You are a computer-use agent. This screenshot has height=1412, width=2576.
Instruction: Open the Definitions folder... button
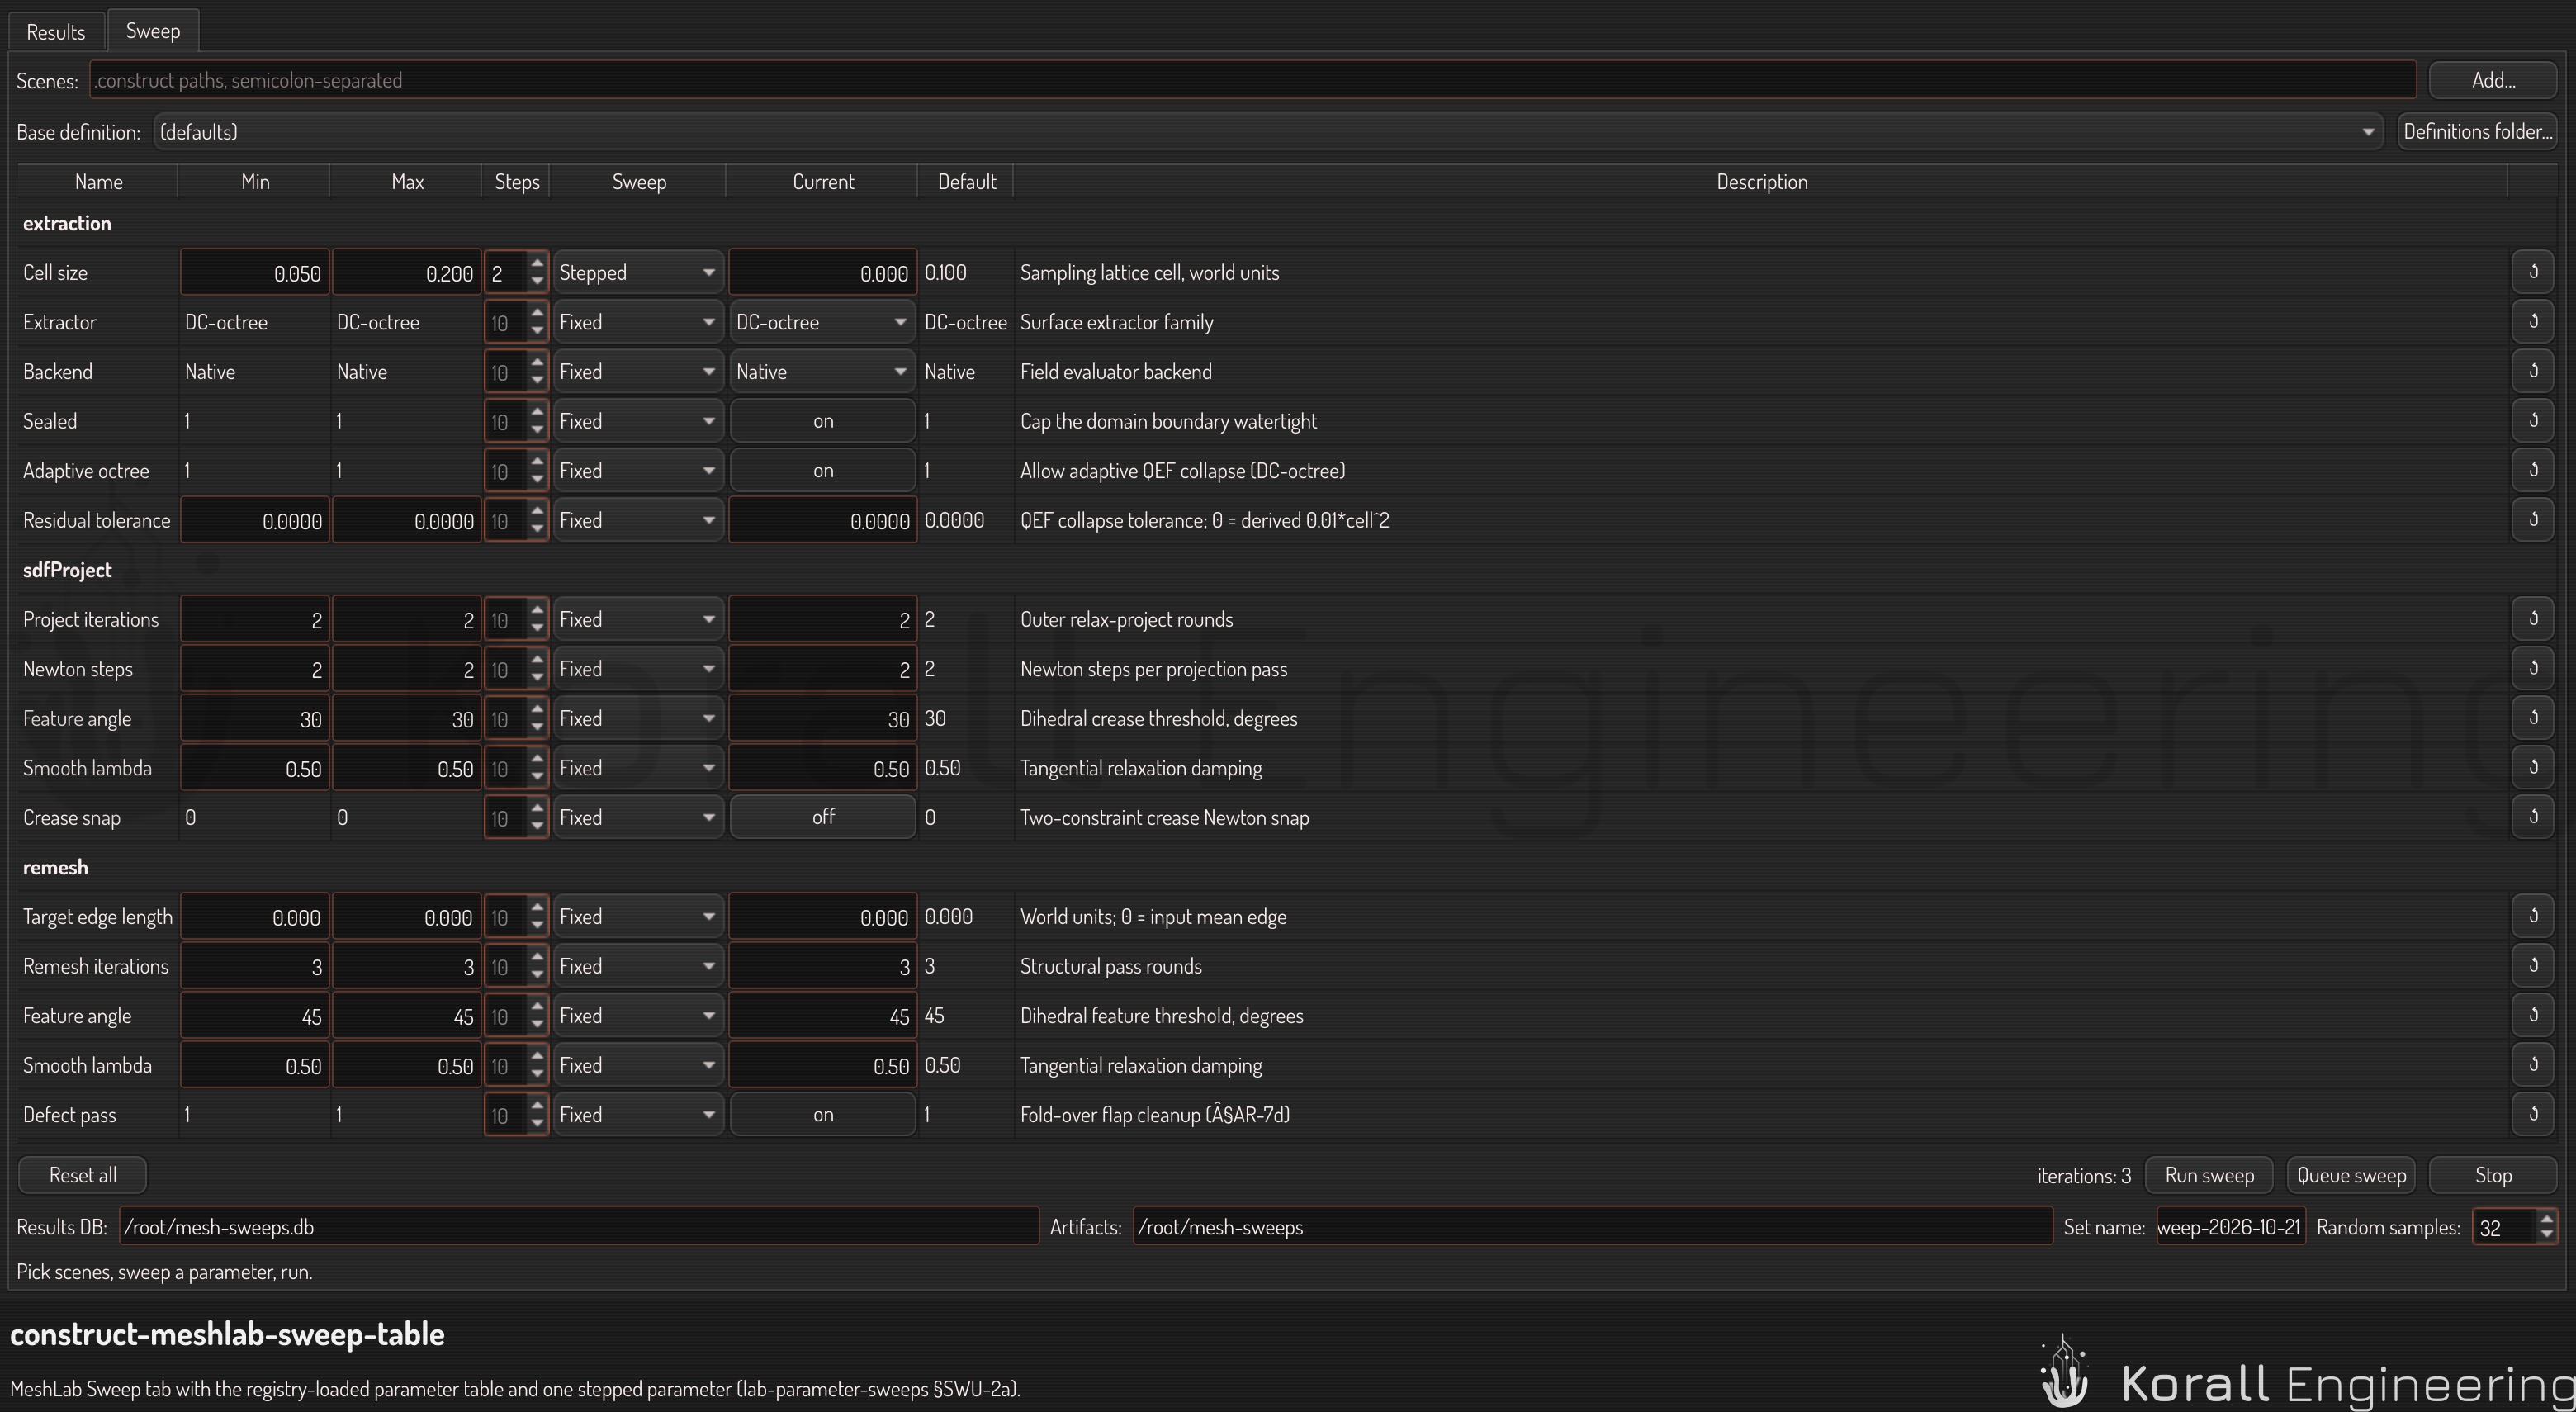[x=2477, y=132]
